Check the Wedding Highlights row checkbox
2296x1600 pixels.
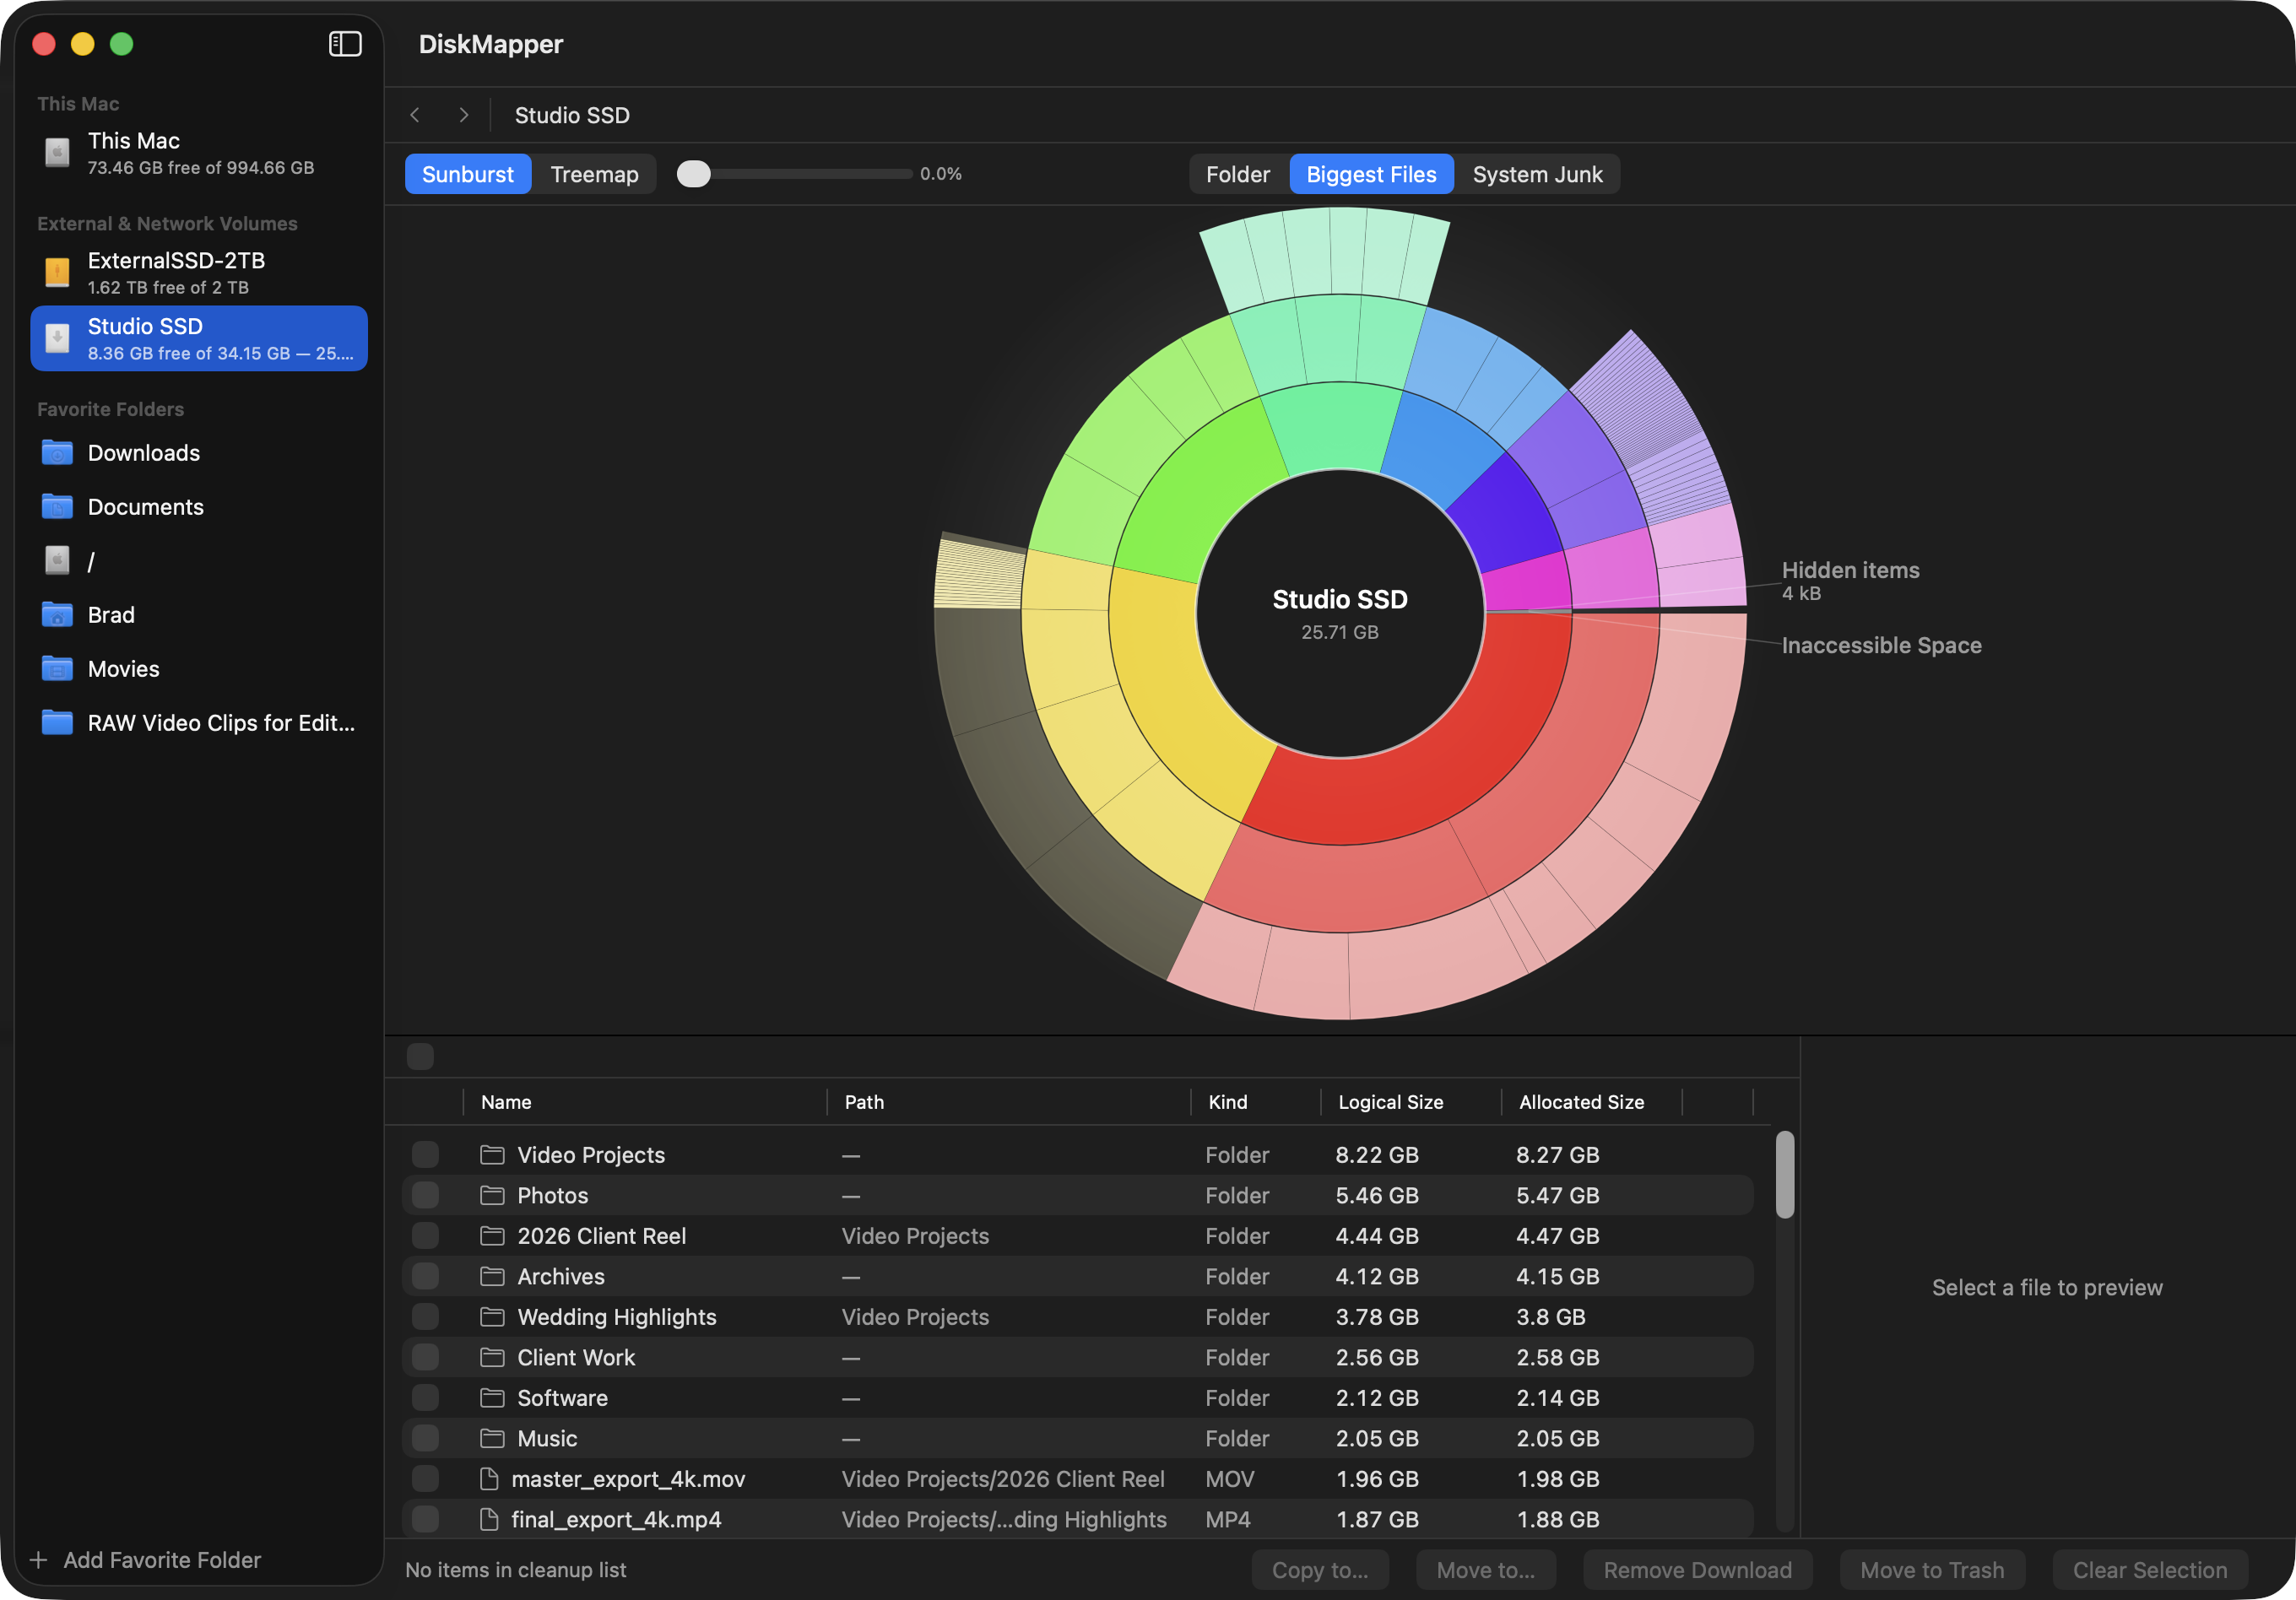point(425,1317)
